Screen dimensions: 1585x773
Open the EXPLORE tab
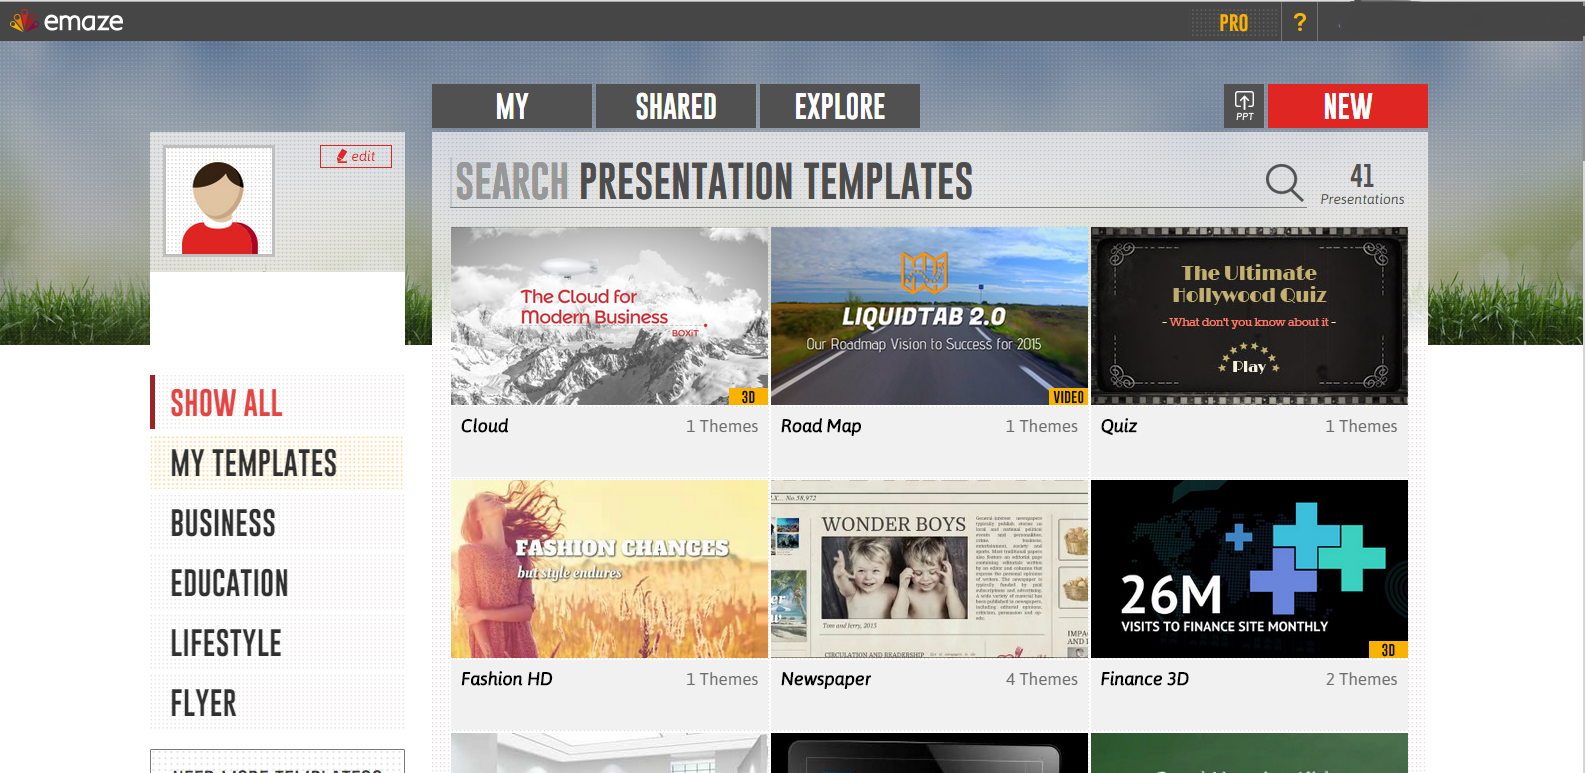pyautogui.click(x=840, y=106)
